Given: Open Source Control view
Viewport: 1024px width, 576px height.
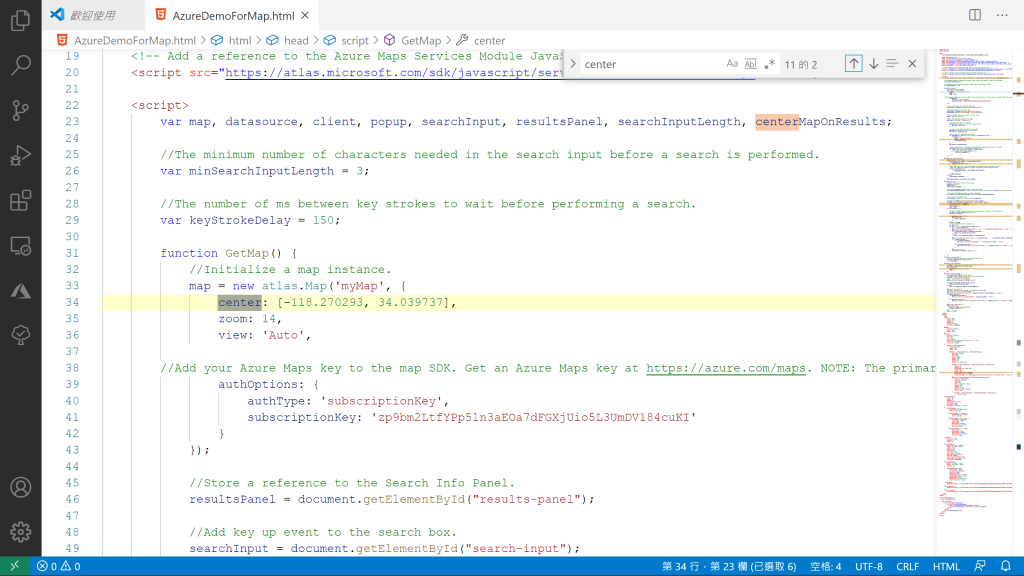Looking at the screenshot, I should tap(20, 110).
